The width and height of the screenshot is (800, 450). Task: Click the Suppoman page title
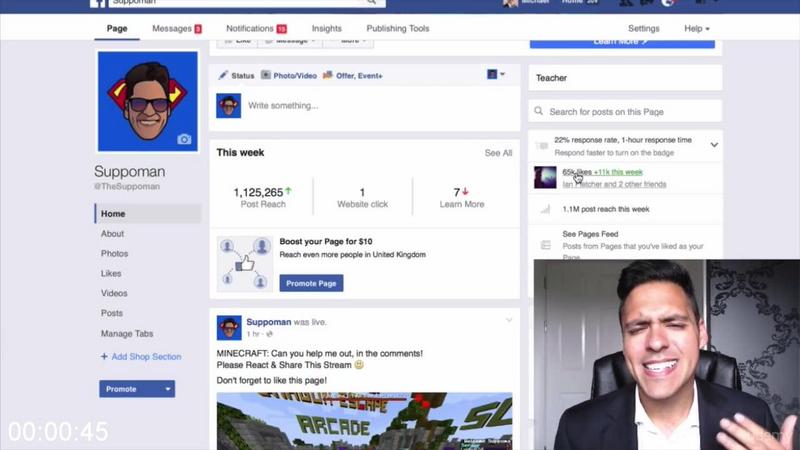tap(130, 171)
